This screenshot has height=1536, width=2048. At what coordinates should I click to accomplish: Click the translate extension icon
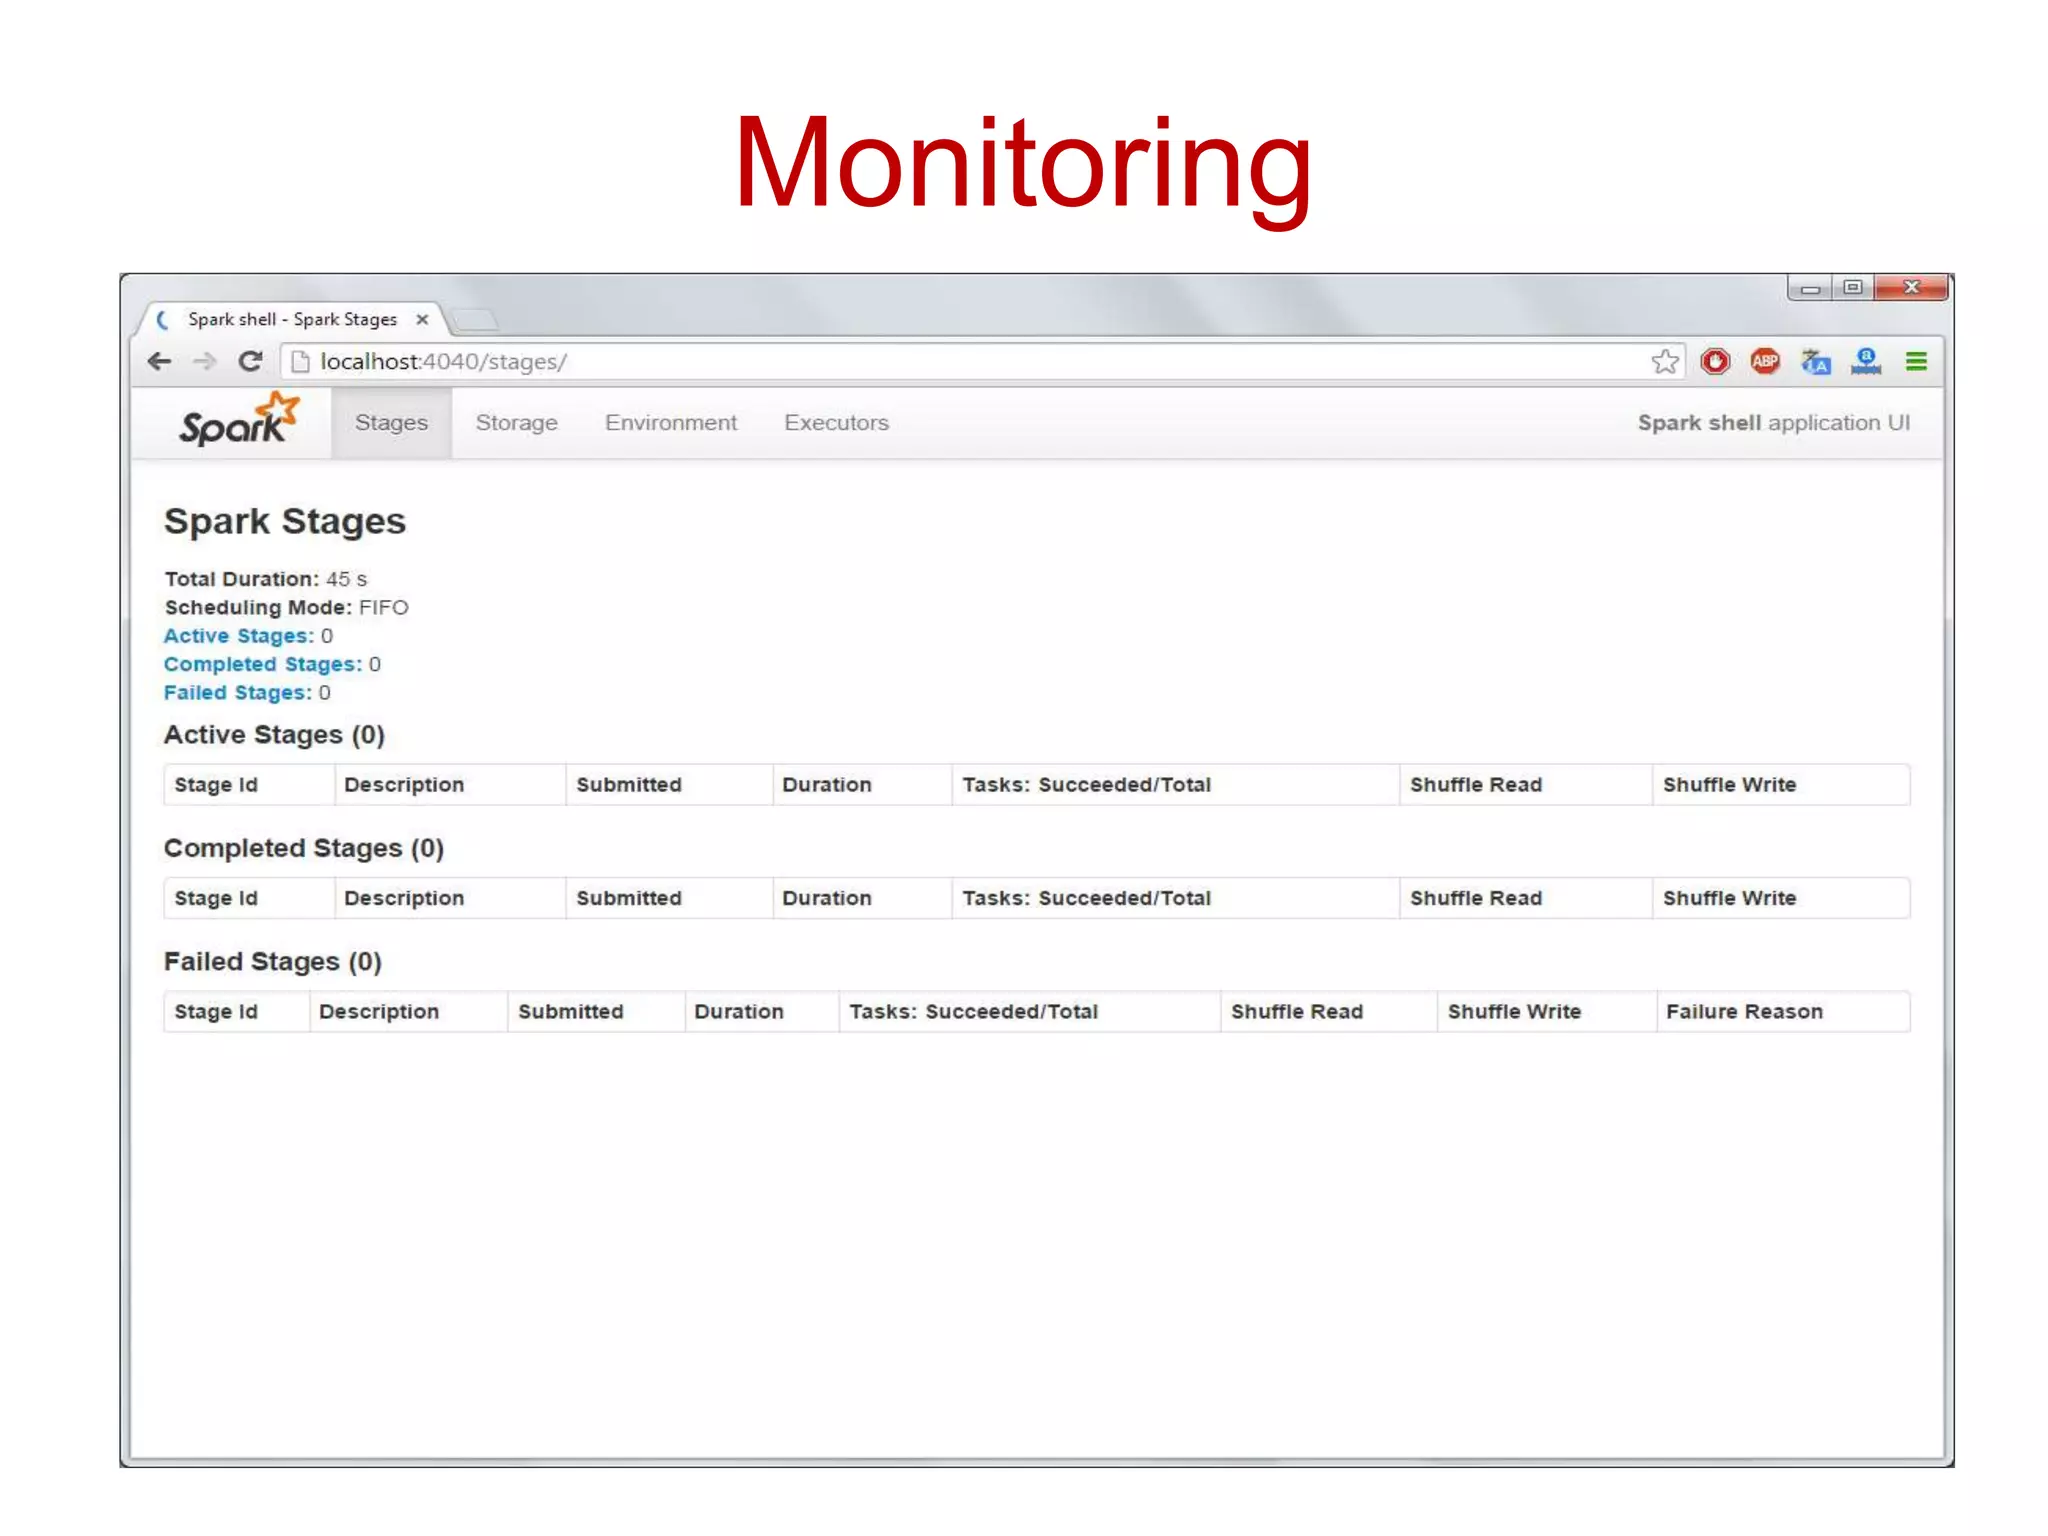1815,361
